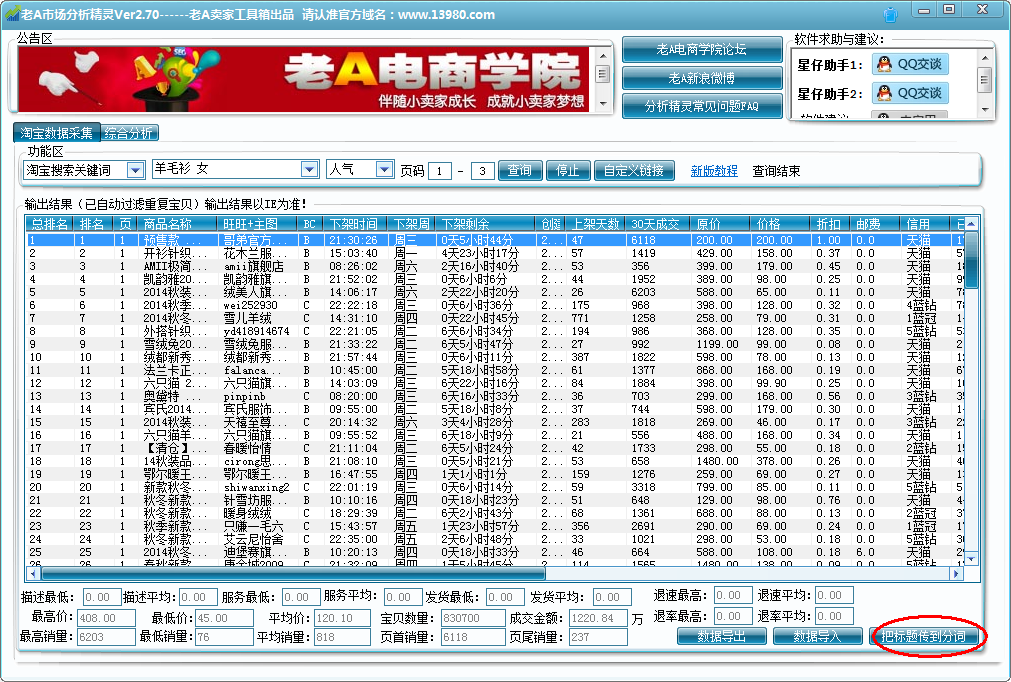The image size is (1011, 682).
Task: Select row with seller pinpinb
Action: click(x=495, y=396)
